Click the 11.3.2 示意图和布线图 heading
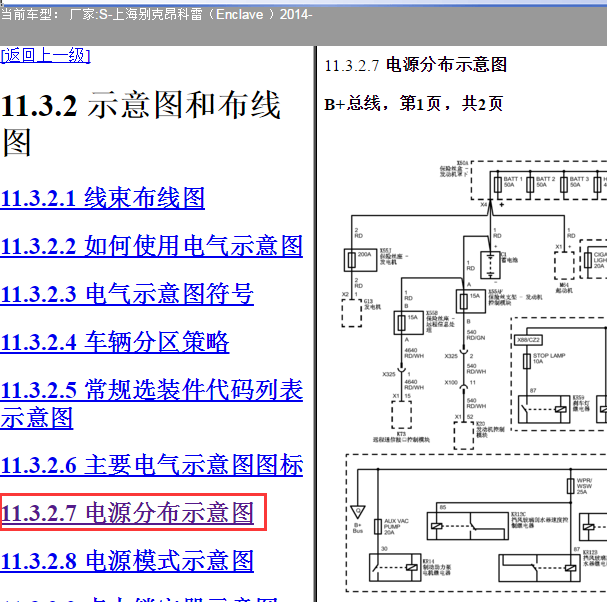 (141, 124)
